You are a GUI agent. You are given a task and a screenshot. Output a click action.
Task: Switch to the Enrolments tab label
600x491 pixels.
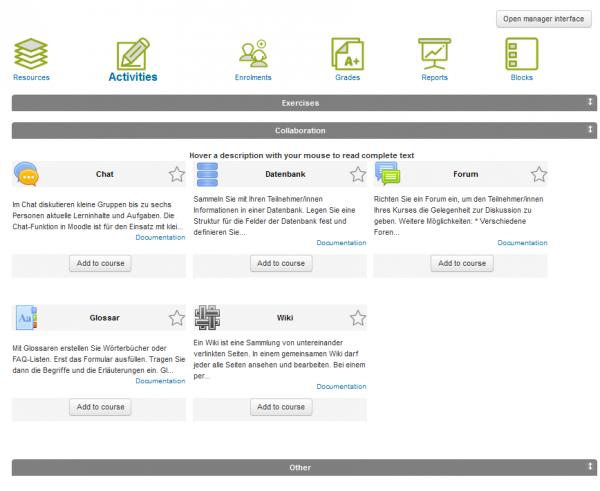tap(253, 77)
